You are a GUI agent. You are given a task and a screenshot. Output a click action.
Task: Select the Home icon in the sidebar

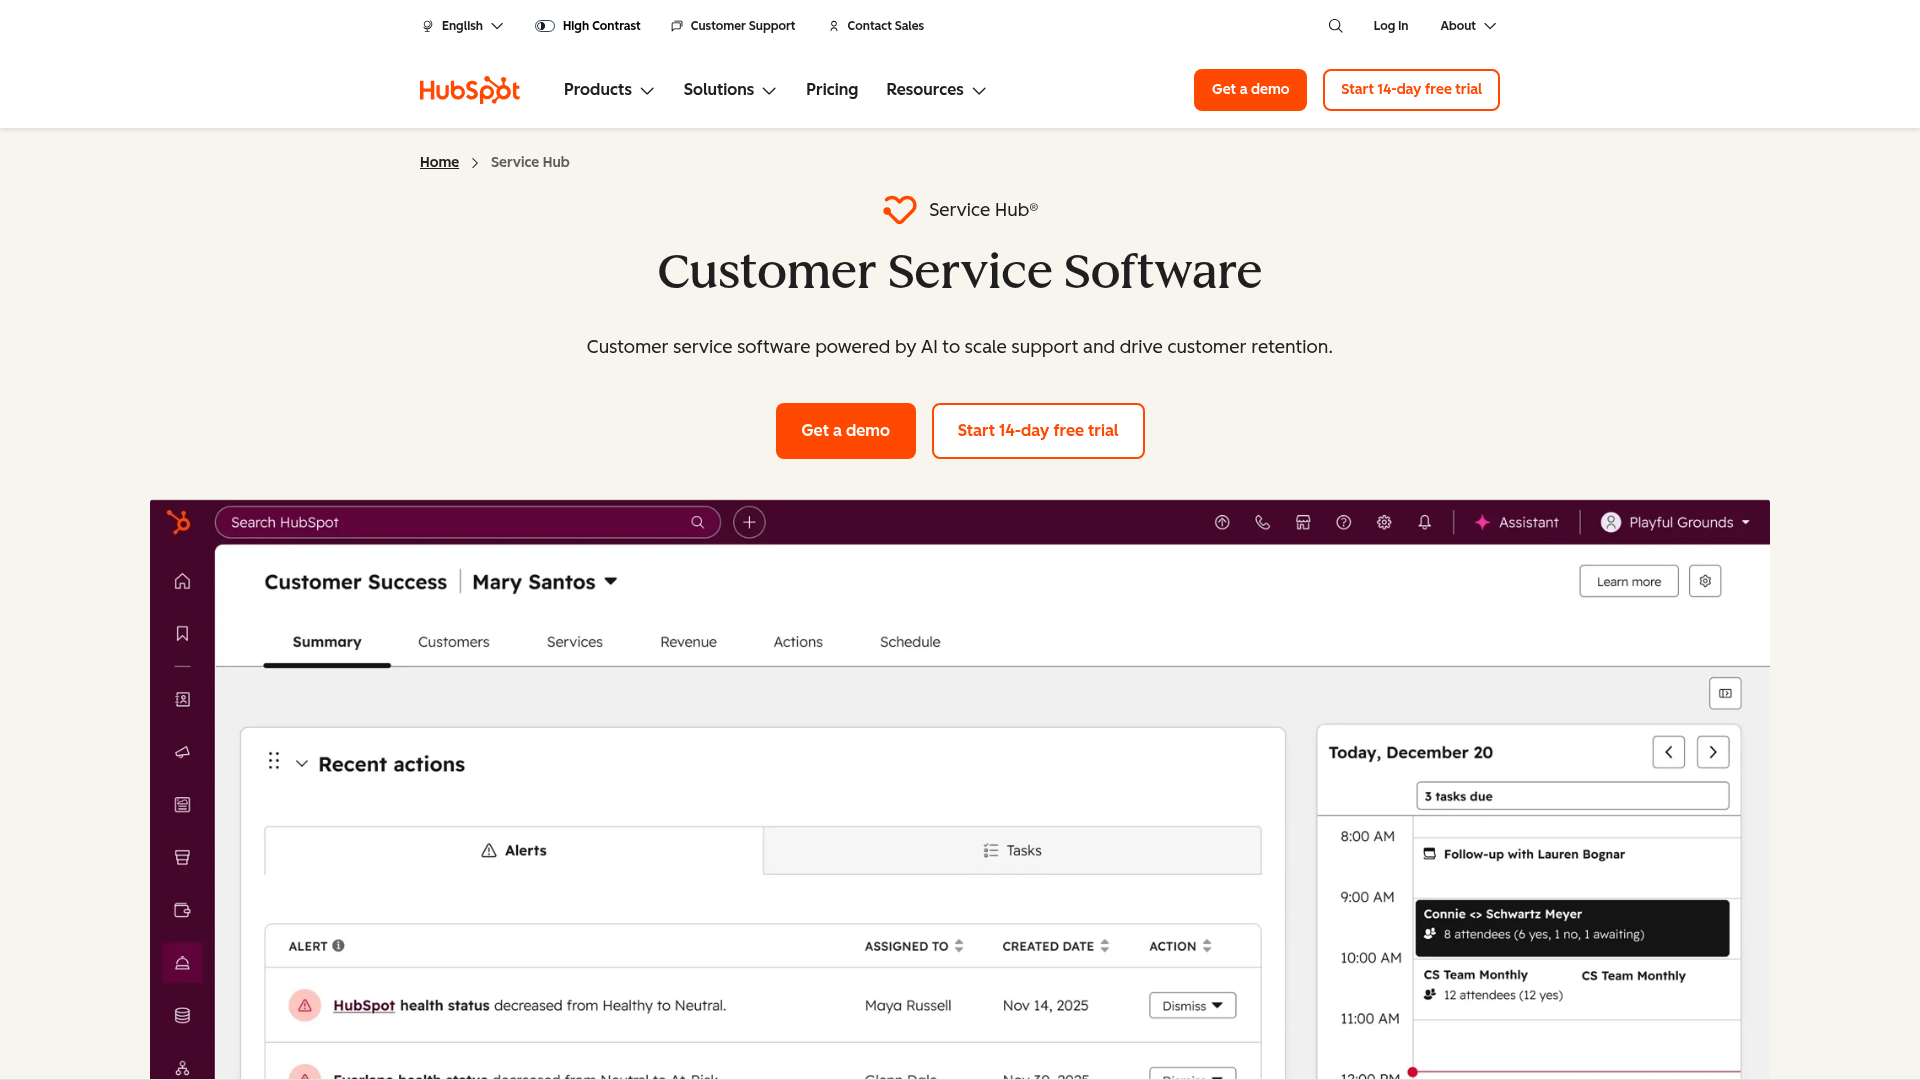pyautogui.click(x=182, y=580)
